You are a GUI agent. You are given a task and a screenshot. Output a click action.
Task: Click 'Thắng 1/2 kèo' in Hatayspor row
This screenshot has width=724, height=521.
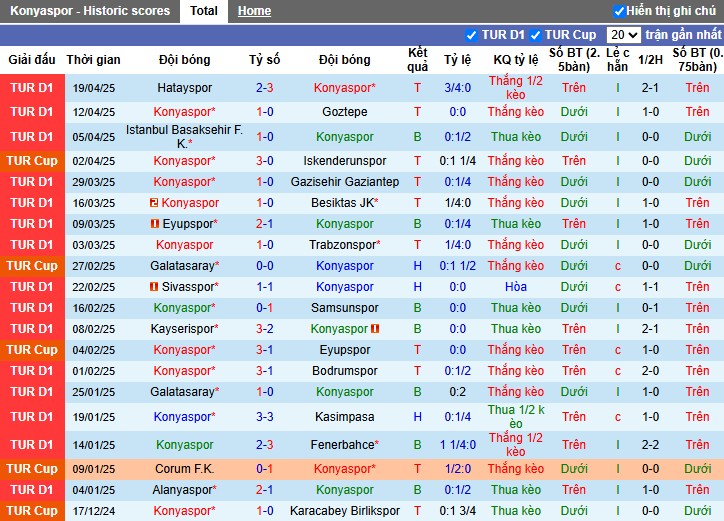click(x=516, y=88)
